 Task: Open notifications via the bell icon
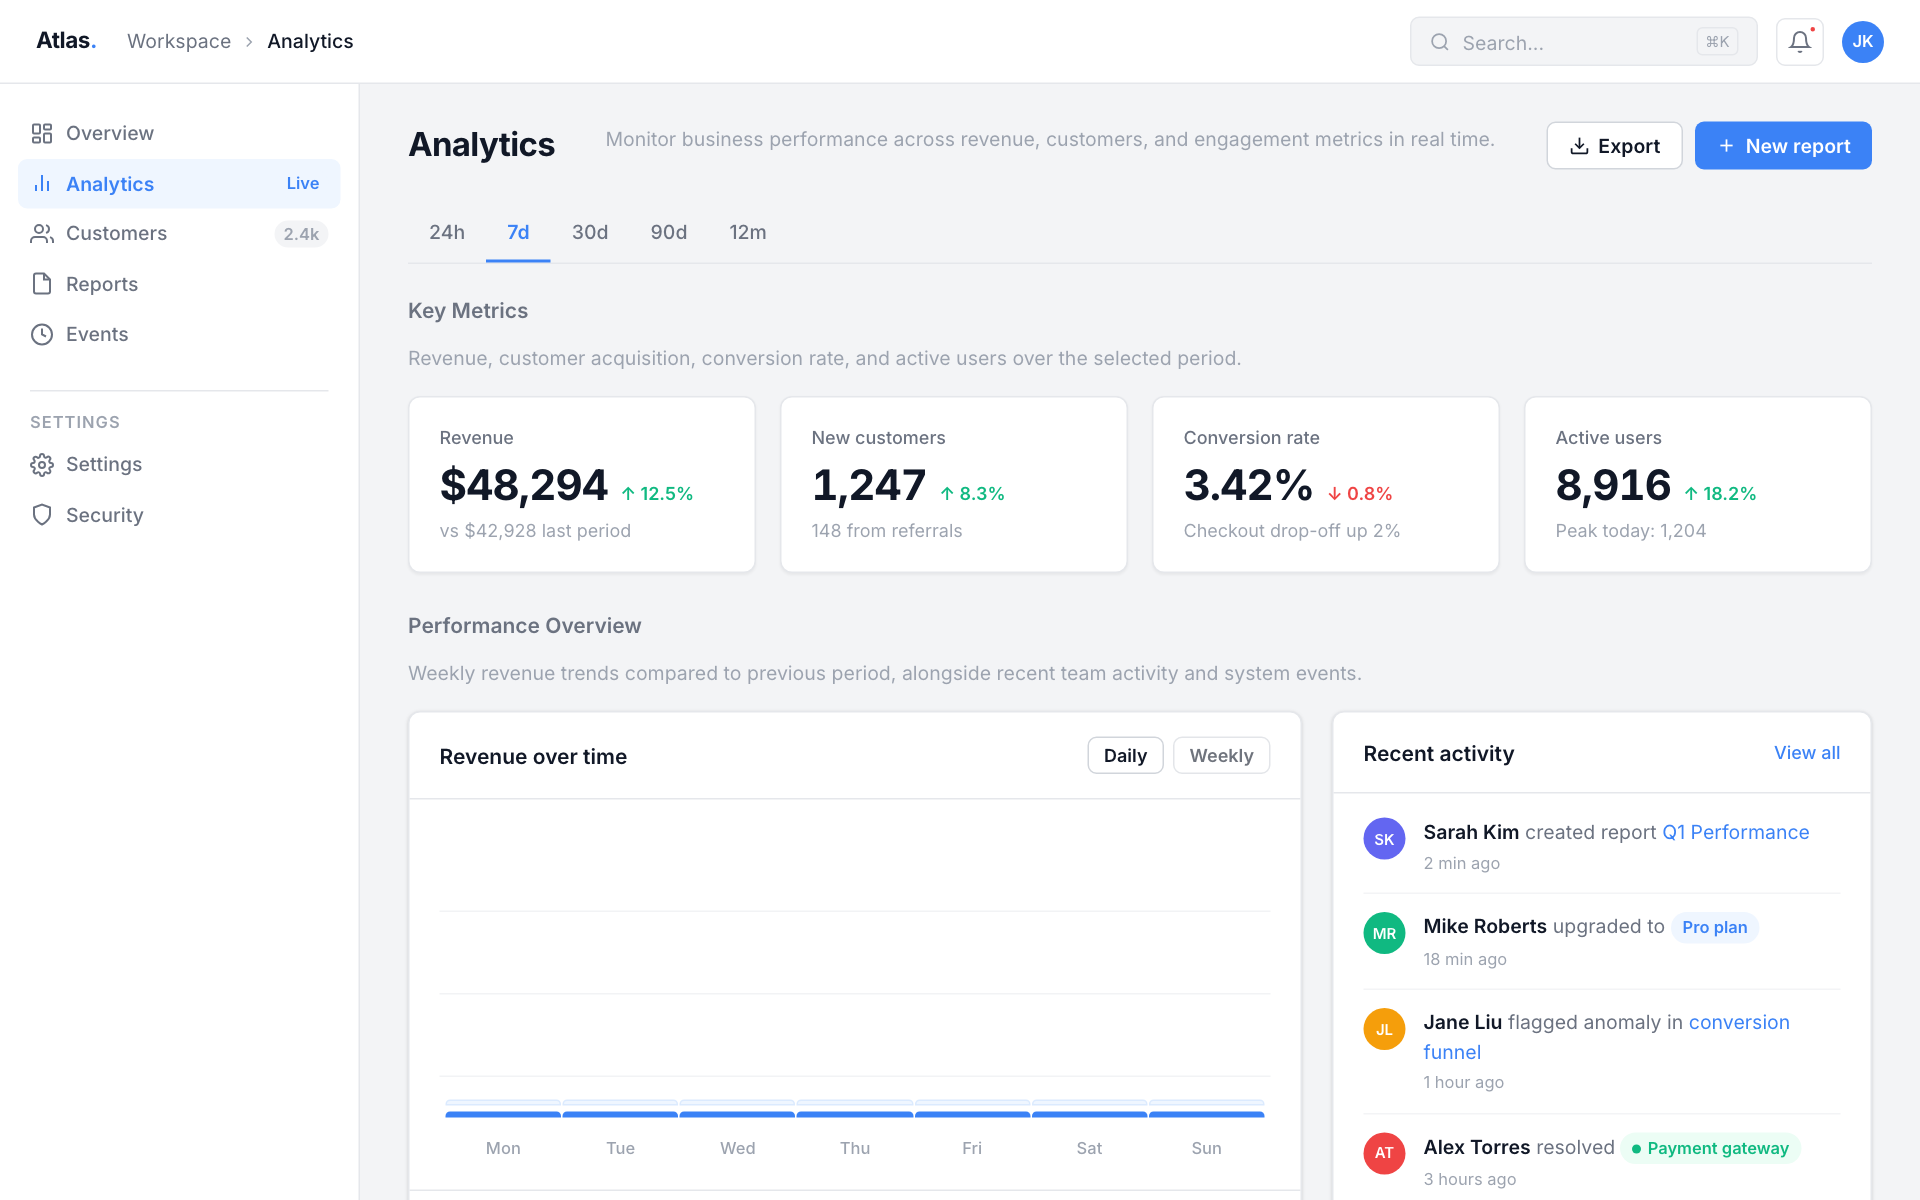tap(1799, 42)
